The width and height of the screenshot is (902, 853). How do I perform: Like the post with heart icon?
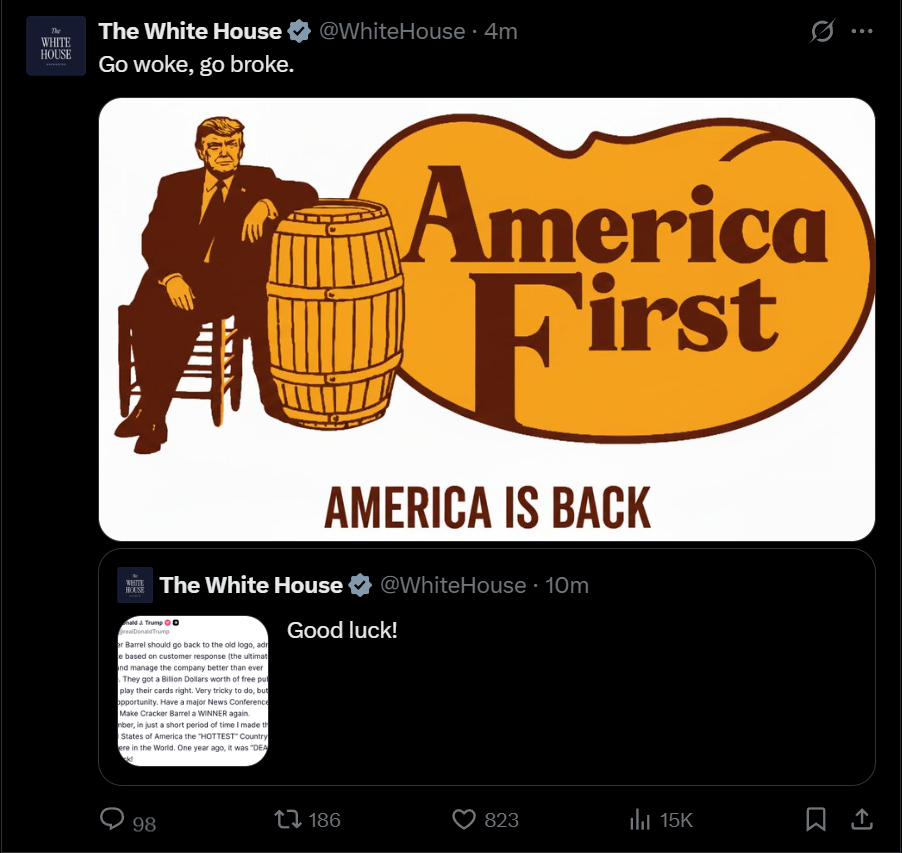pyautogui.click(x=464, y=819)
